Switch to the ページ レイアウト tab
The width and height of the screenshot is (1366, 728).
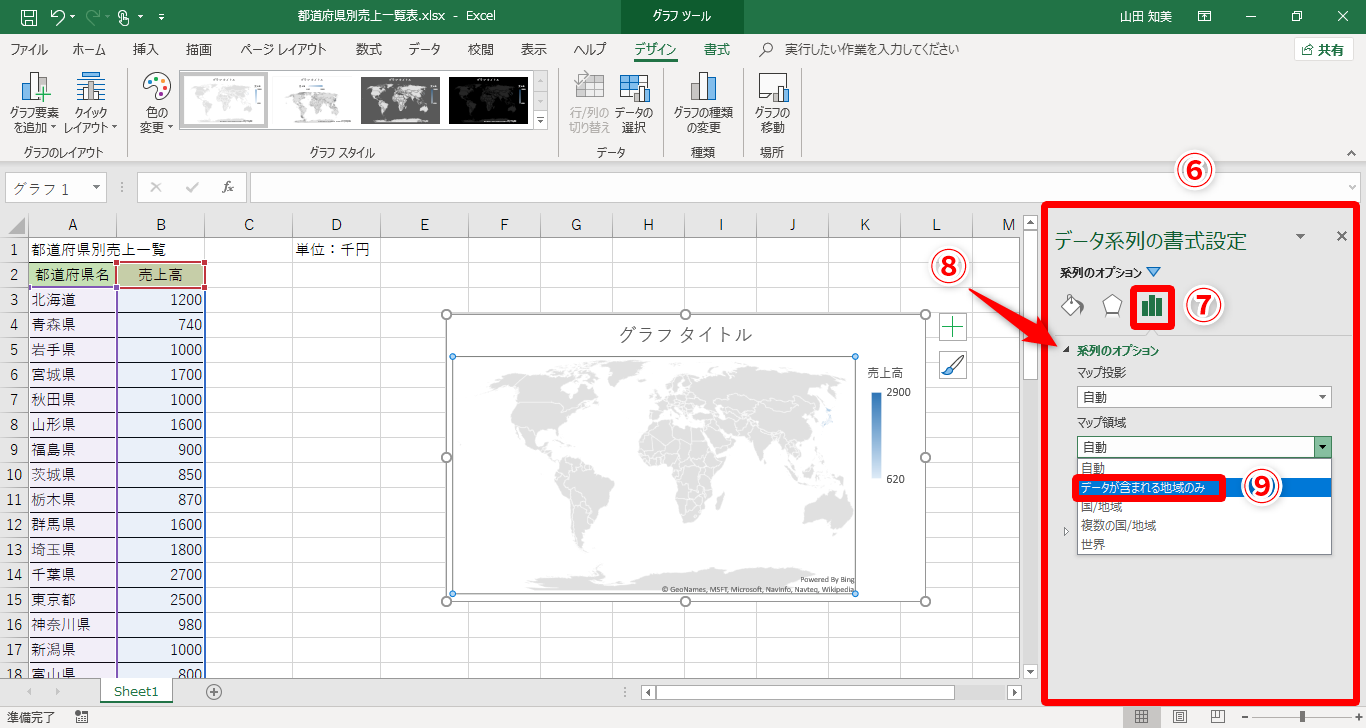tap(283, 49)
